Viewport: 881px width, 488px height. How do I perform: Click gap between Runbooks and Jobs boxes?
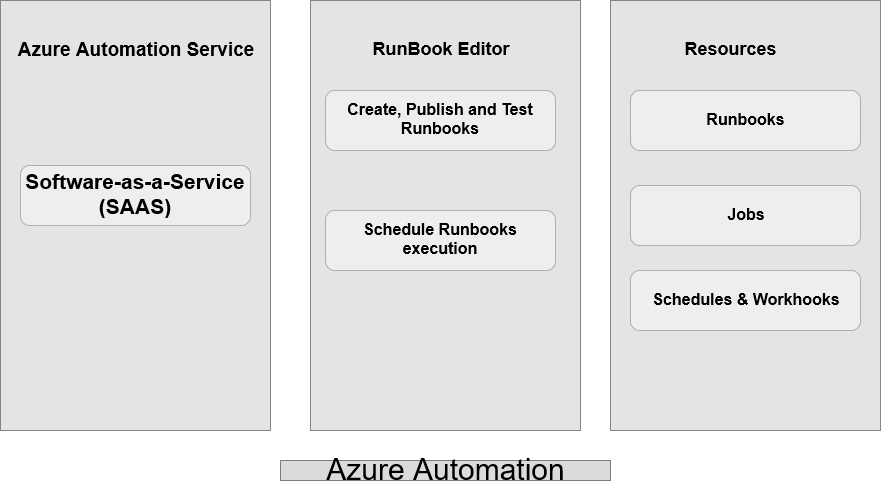point(745,168)
